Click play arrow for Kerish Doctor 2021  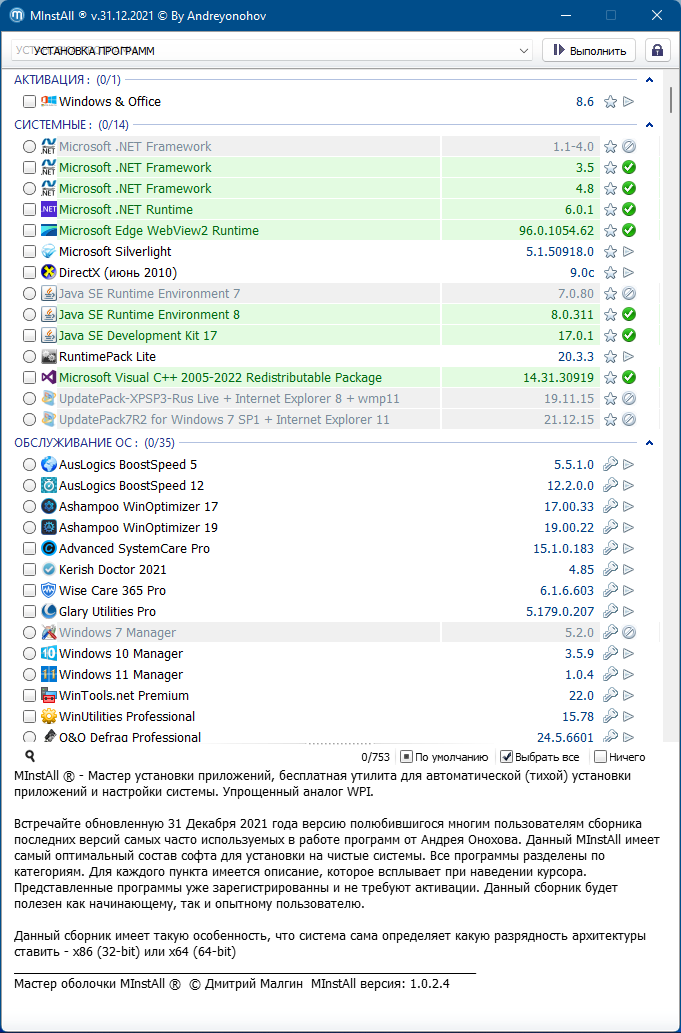coord(629,569)
